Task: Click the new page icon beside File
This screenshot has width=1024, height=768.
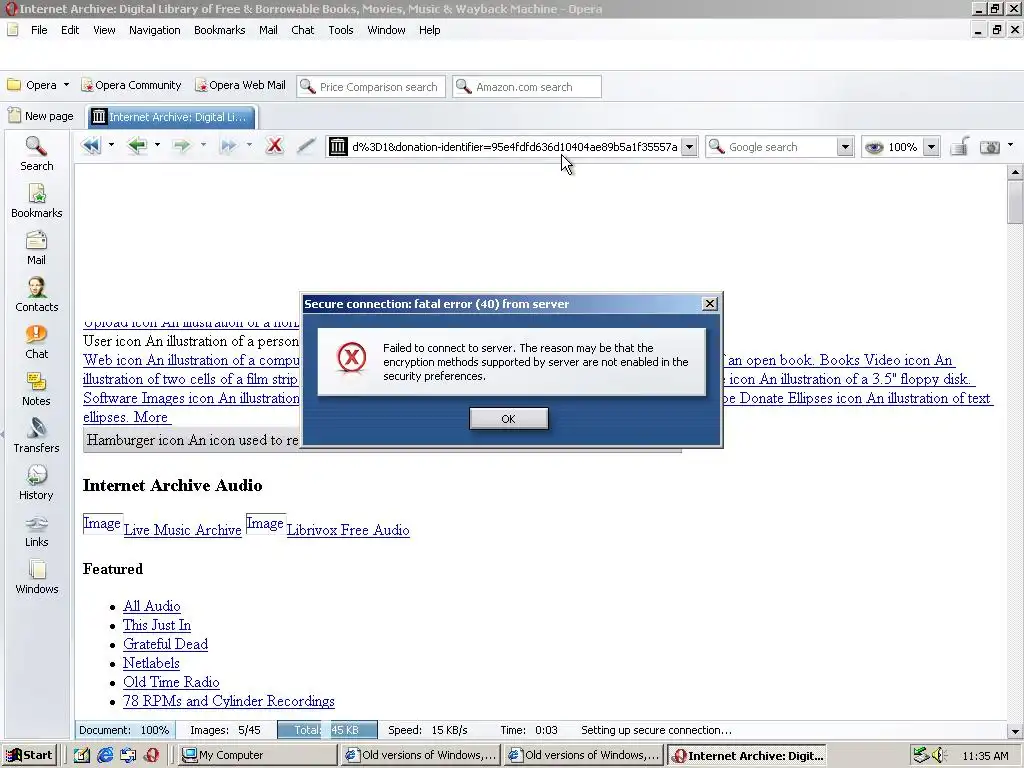Action: pos(13,30)
